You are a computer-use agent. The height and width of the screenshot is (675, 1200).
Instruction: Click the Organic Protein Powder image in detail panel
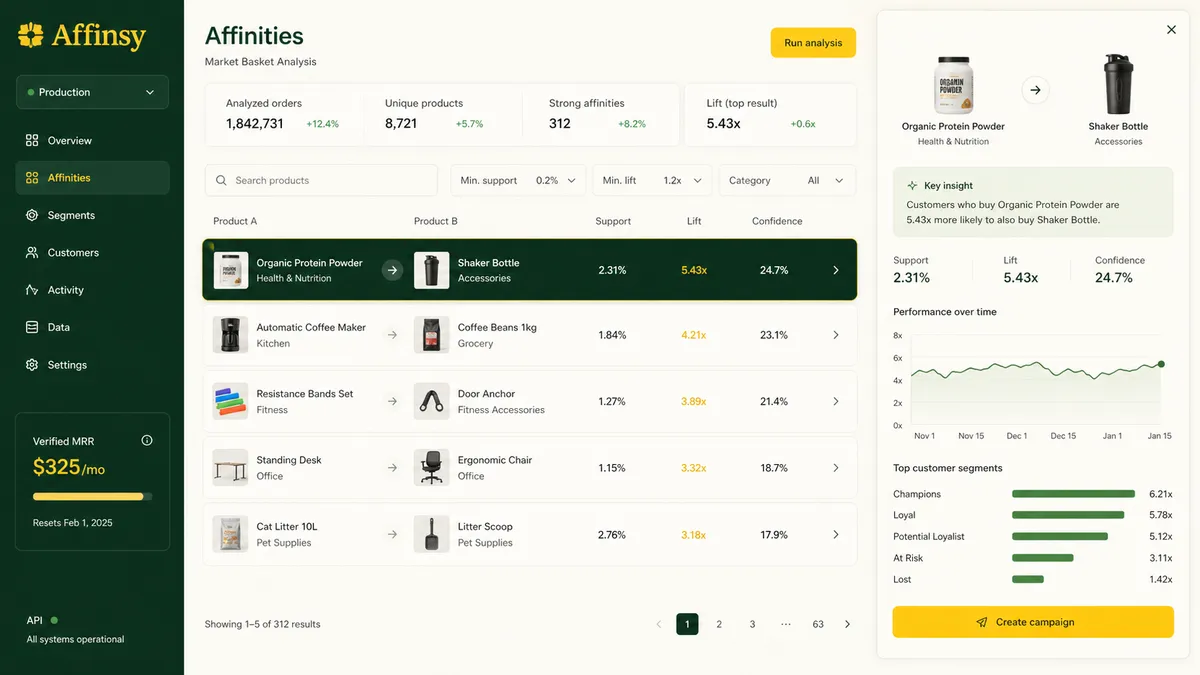click(x=953, y=85)
